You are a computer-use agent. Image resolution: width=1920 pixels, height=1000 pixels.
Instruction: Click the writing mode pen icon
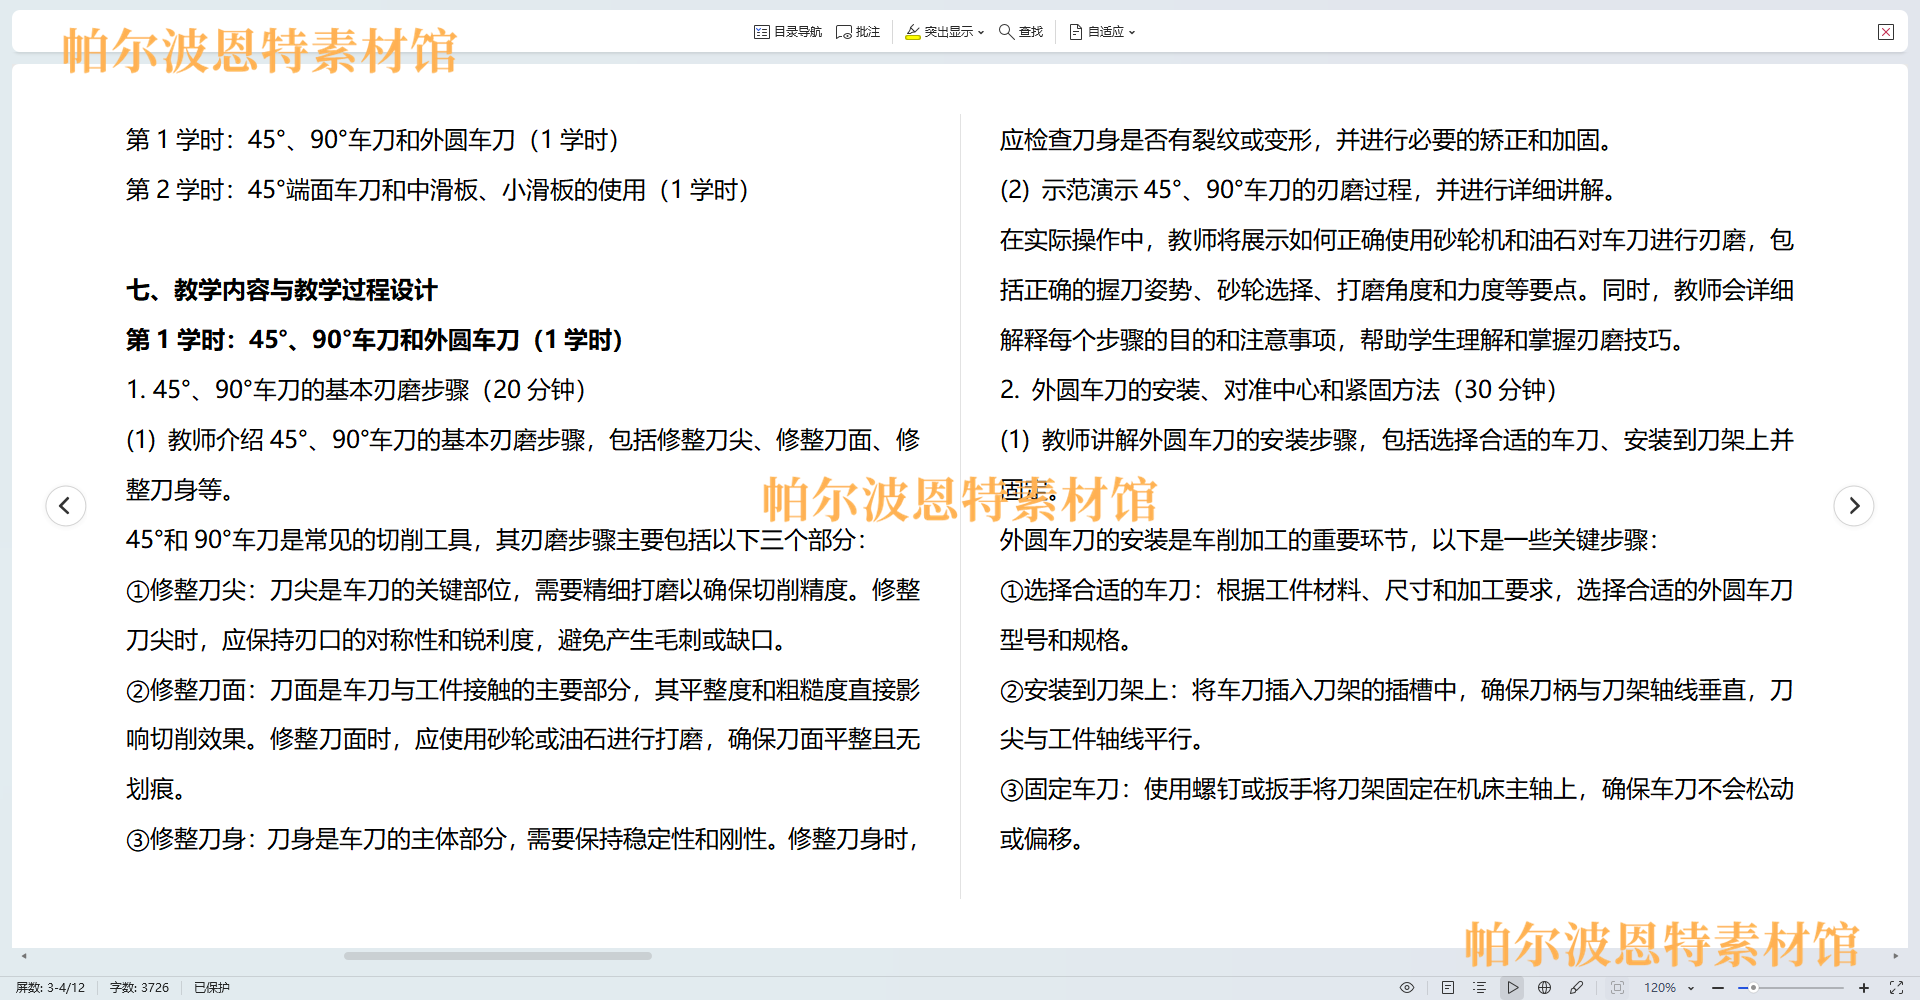coord(1577,988)
